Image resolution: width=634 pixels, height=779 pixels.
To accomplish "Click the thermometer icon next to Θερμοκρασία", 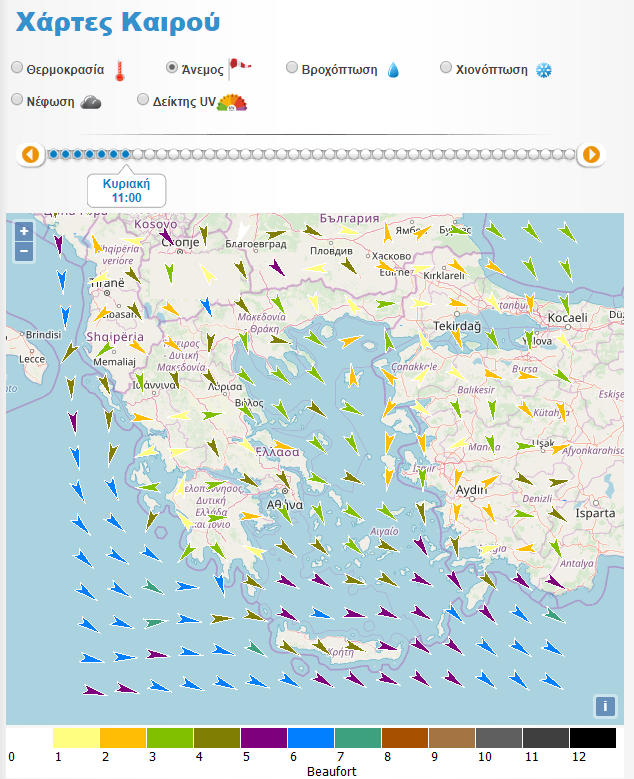I will click(119, 70).
